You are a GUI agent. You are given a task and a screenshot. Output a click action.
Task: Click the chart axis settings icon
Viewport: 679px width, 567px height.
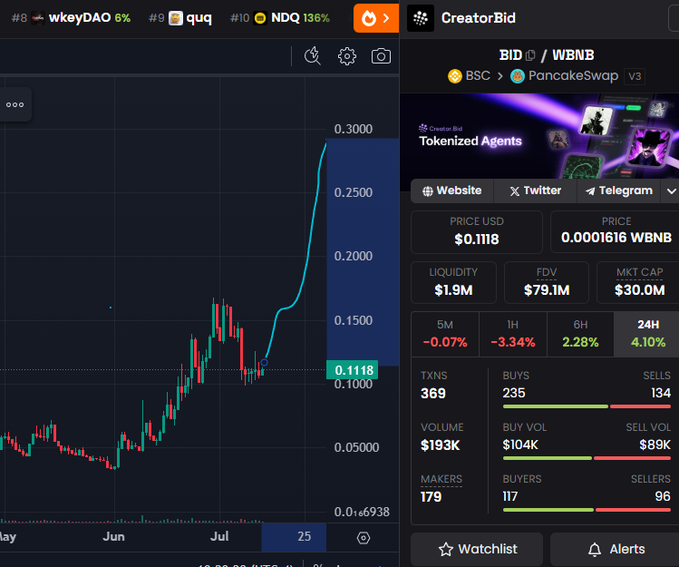point(363,538)
